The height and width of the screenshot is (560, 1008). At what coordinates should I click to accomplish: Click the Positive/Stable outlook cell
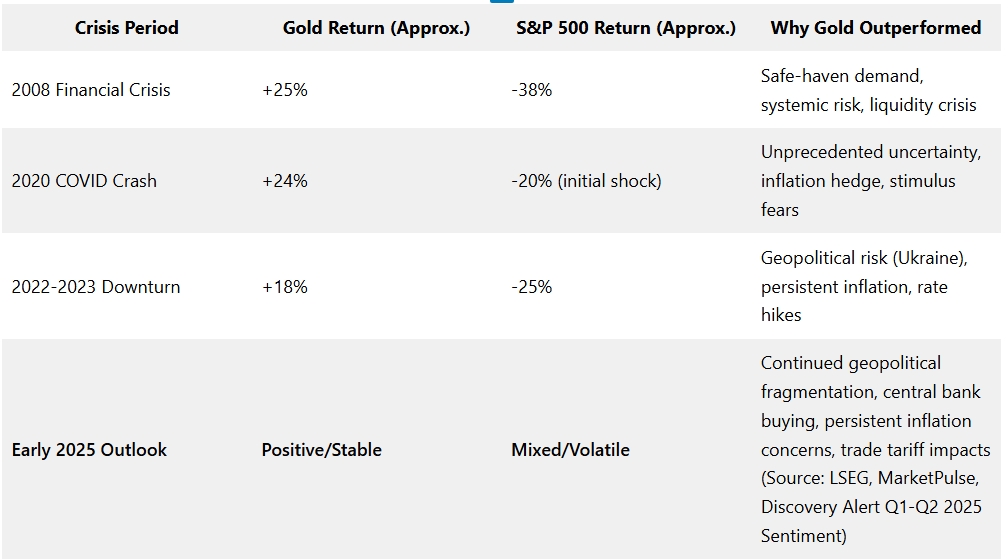(x=322, y=450)
